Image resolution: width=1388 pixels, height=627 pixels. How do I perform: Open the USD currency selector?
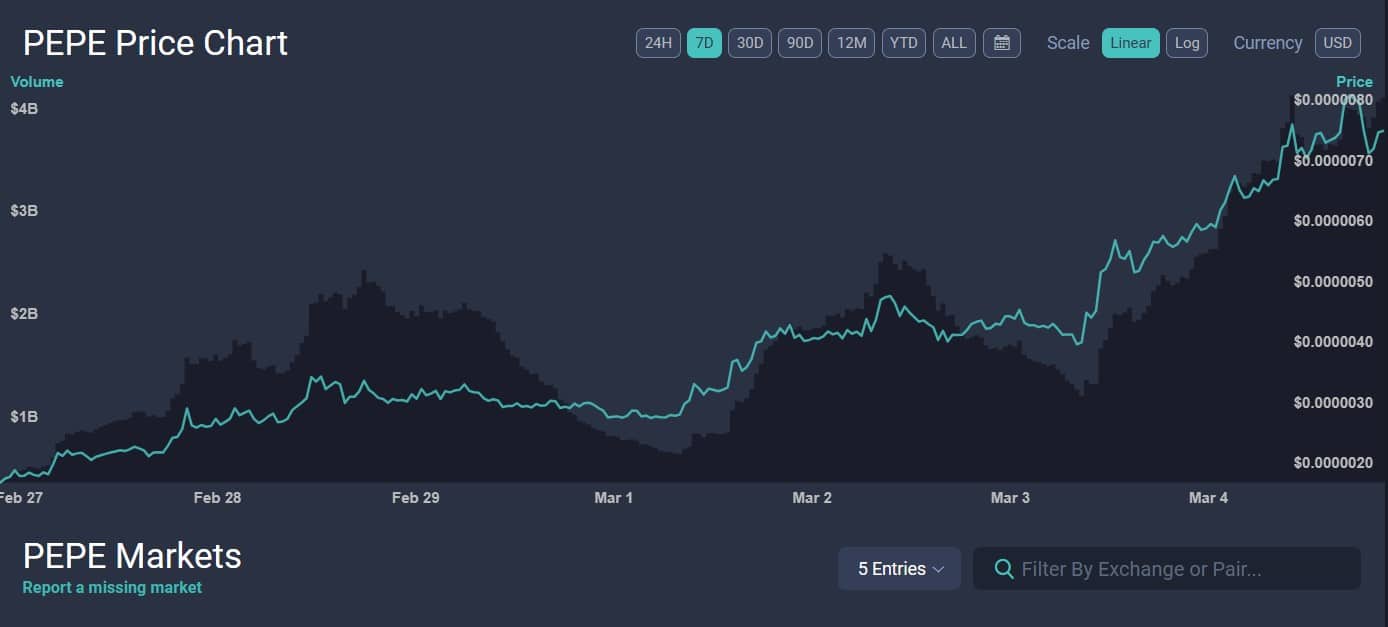[x=1337, y=43]
